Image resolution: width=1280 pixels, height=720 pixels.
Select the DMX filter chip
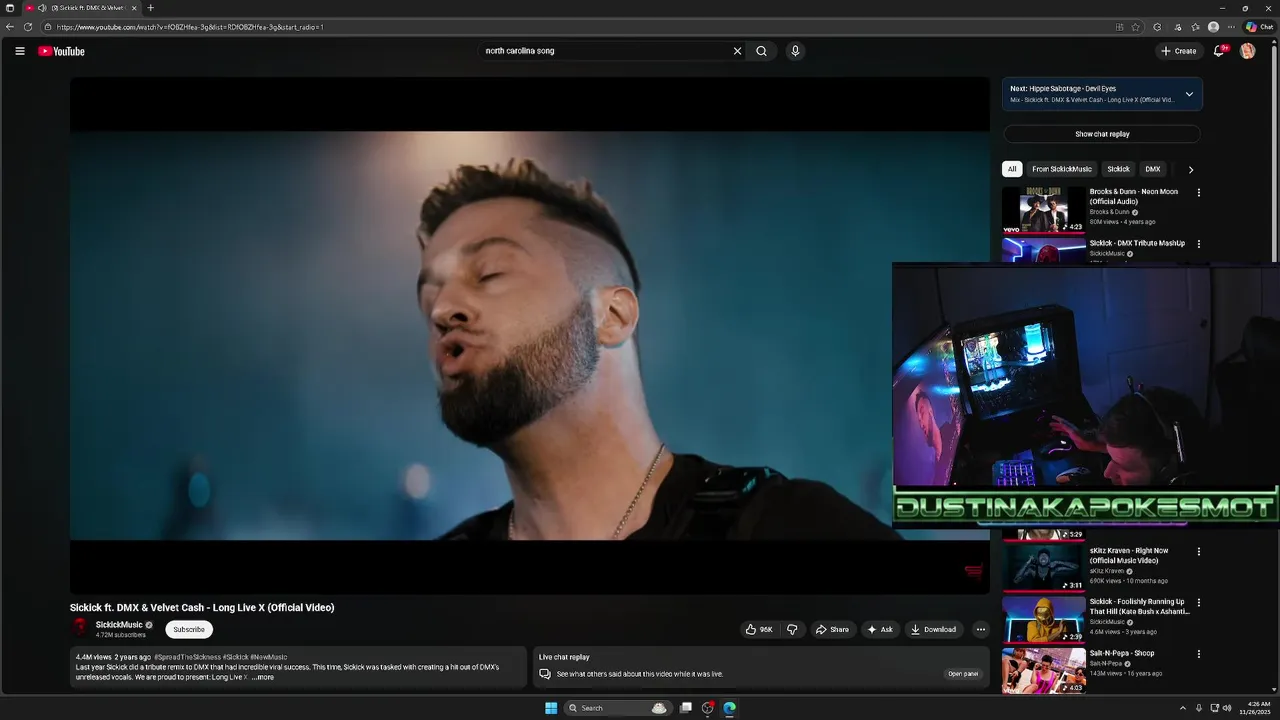(1153, 169)
